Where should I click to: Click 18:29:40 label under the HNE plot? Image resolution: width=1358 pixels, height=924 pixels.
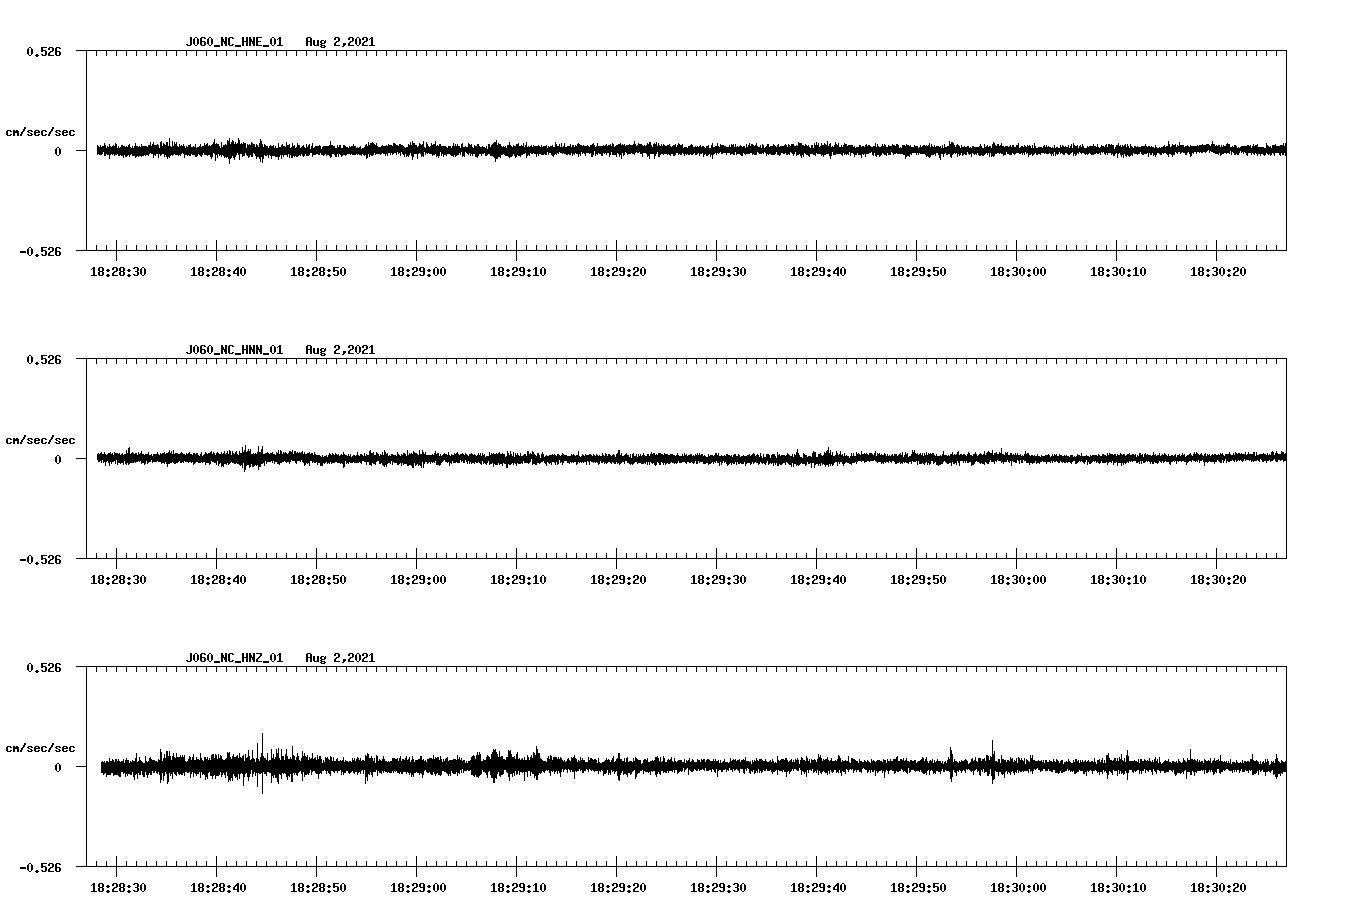pos(818,272)
